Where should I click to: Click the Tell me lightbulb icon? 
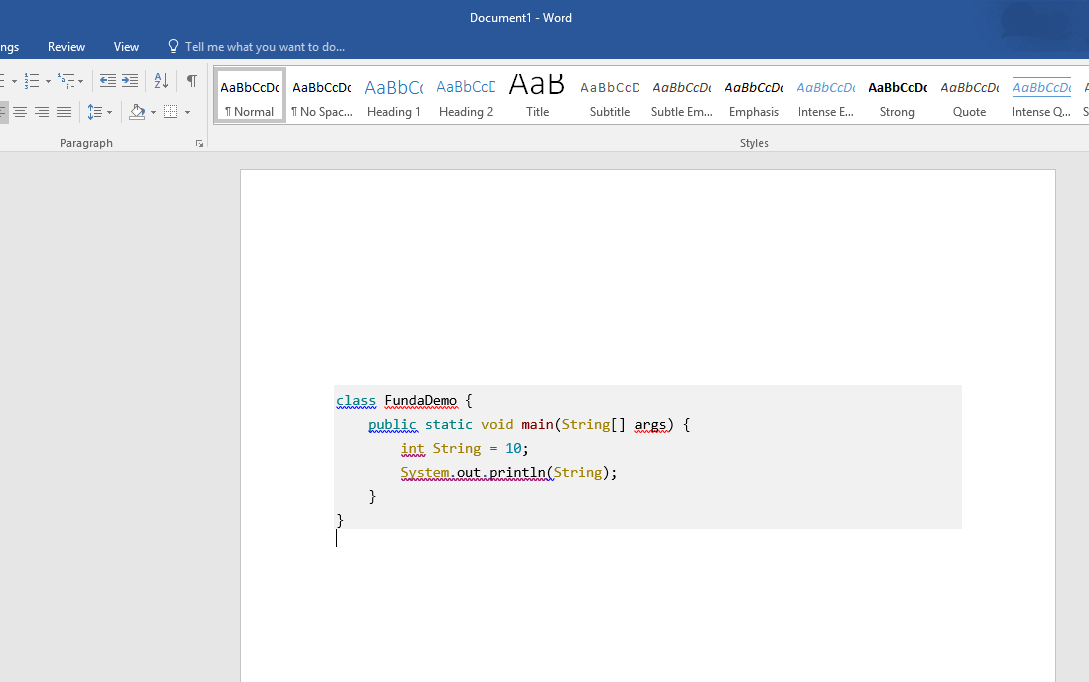point(174,46)
